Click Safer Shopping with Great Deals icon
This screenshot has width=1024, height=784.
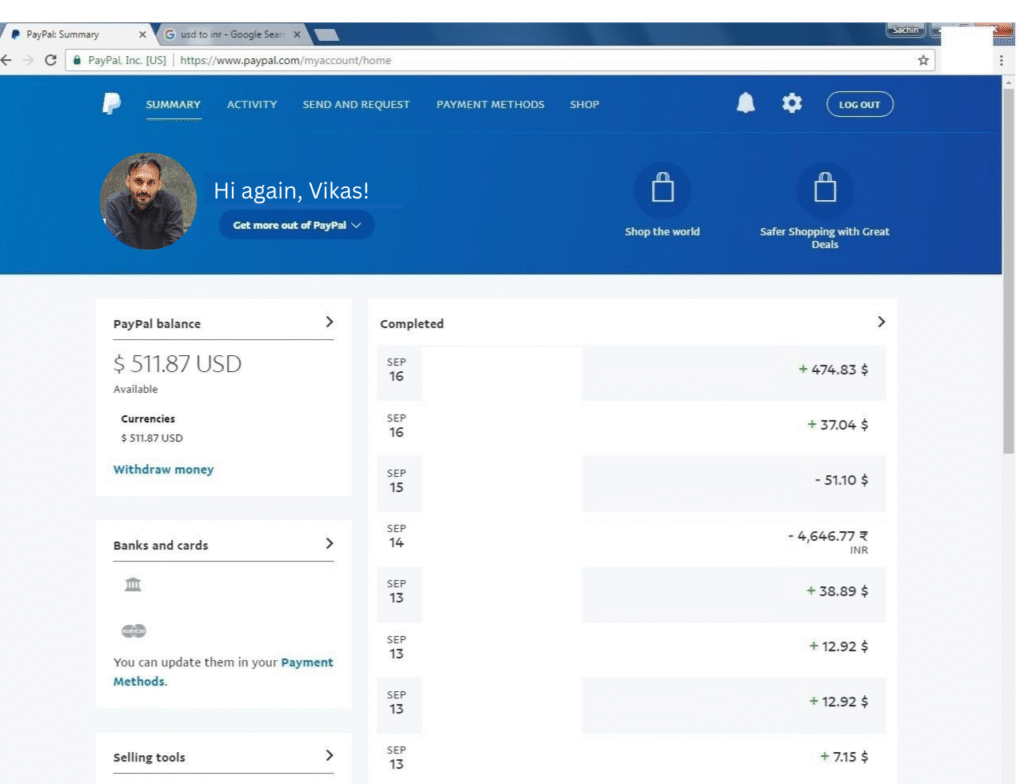point(824,188)
